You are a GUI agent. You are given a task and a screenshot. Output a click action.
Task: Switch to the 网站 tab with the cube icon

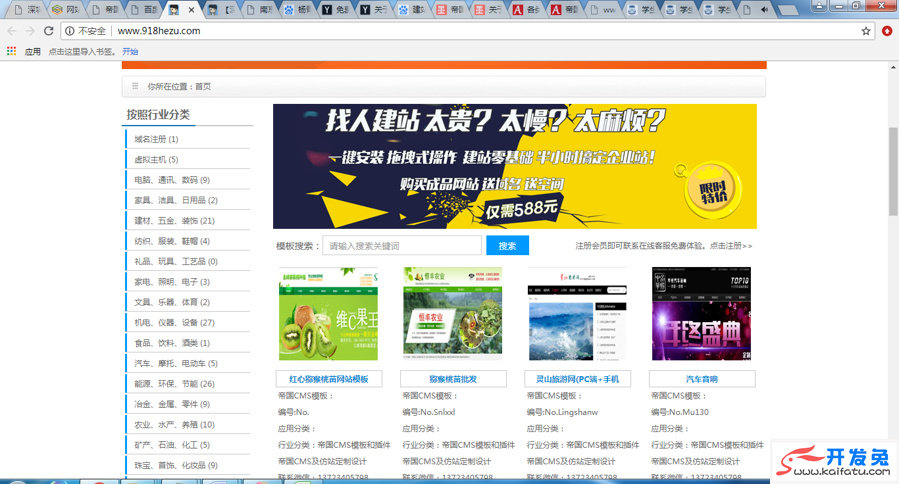[x=65, y=10]
